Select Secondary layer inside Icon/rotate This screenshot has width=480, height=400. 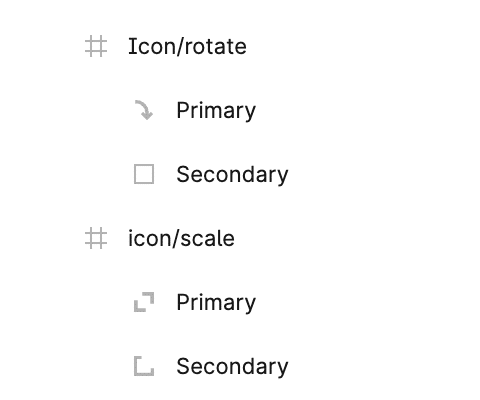[x=232, y=174]
